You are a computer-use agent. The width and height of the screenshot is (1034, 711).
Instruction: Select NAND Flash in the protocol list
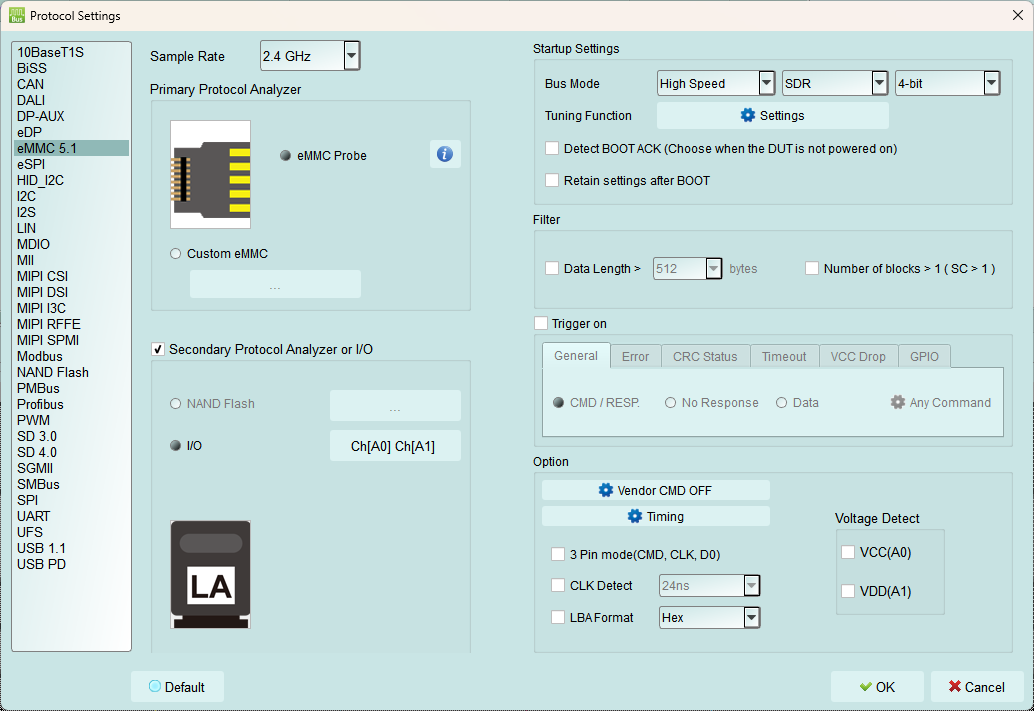click(x=71, y=372)
